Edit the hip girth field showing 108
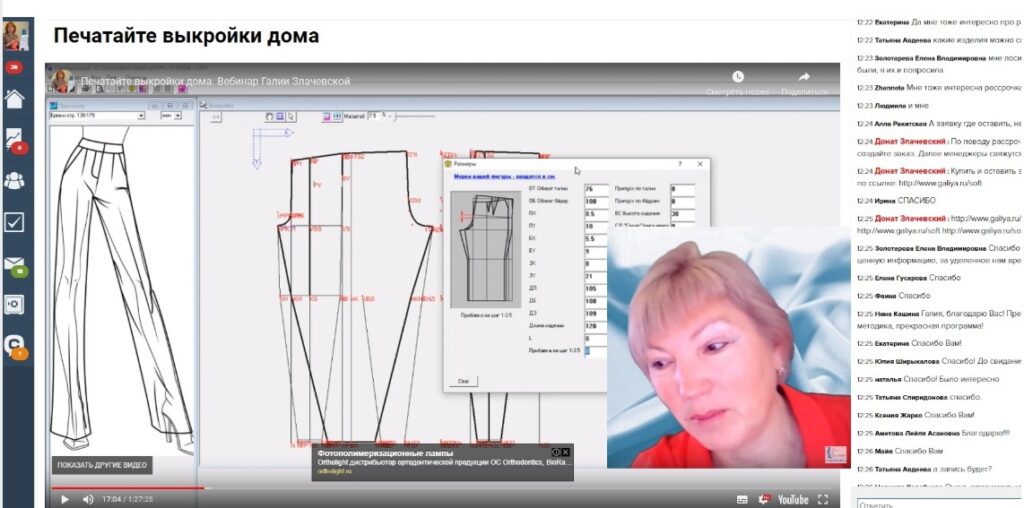1024x508 pixels. 596,202
